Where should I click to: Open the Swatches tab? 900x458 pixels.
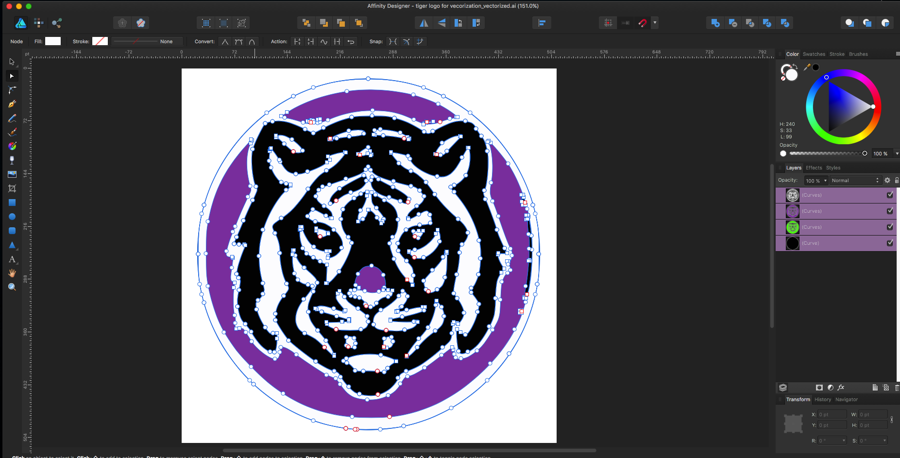click(x=813, y=54)
